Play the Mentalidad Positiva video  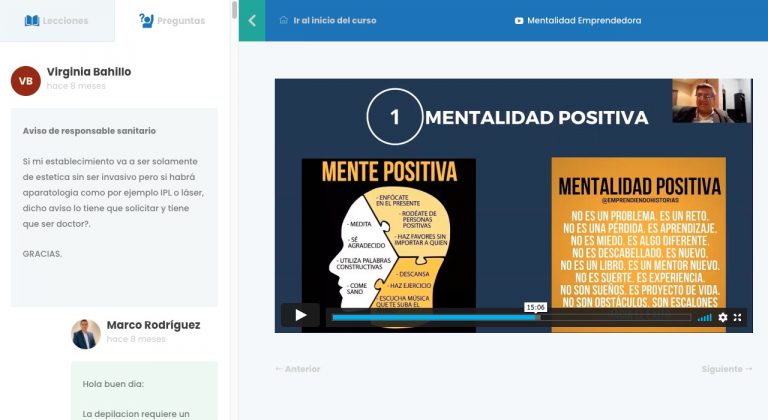[300, 316]
